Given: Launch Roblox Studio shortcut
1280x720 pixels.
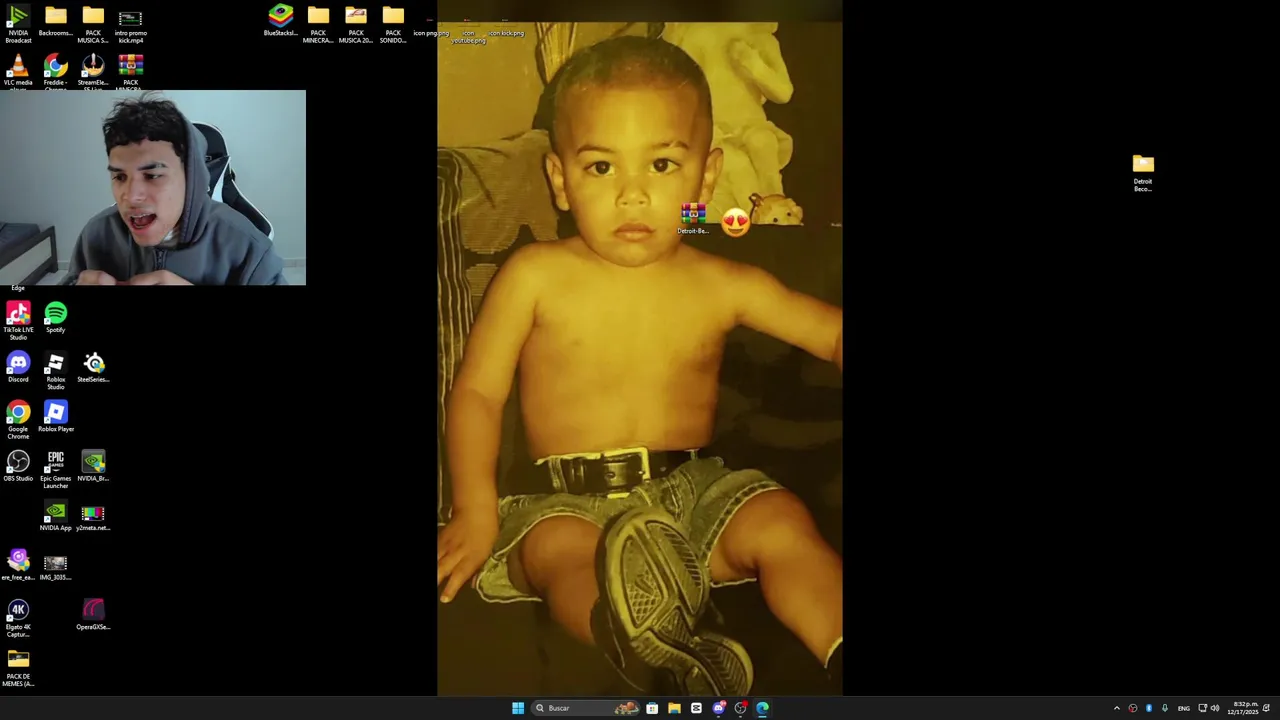Looking at the screenshot, I should tap(55, 370).
